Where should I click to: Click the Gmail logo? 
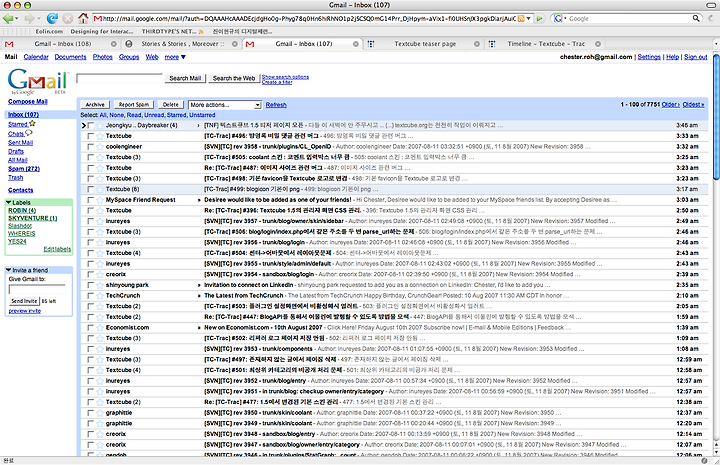click(x=38, y=81)
